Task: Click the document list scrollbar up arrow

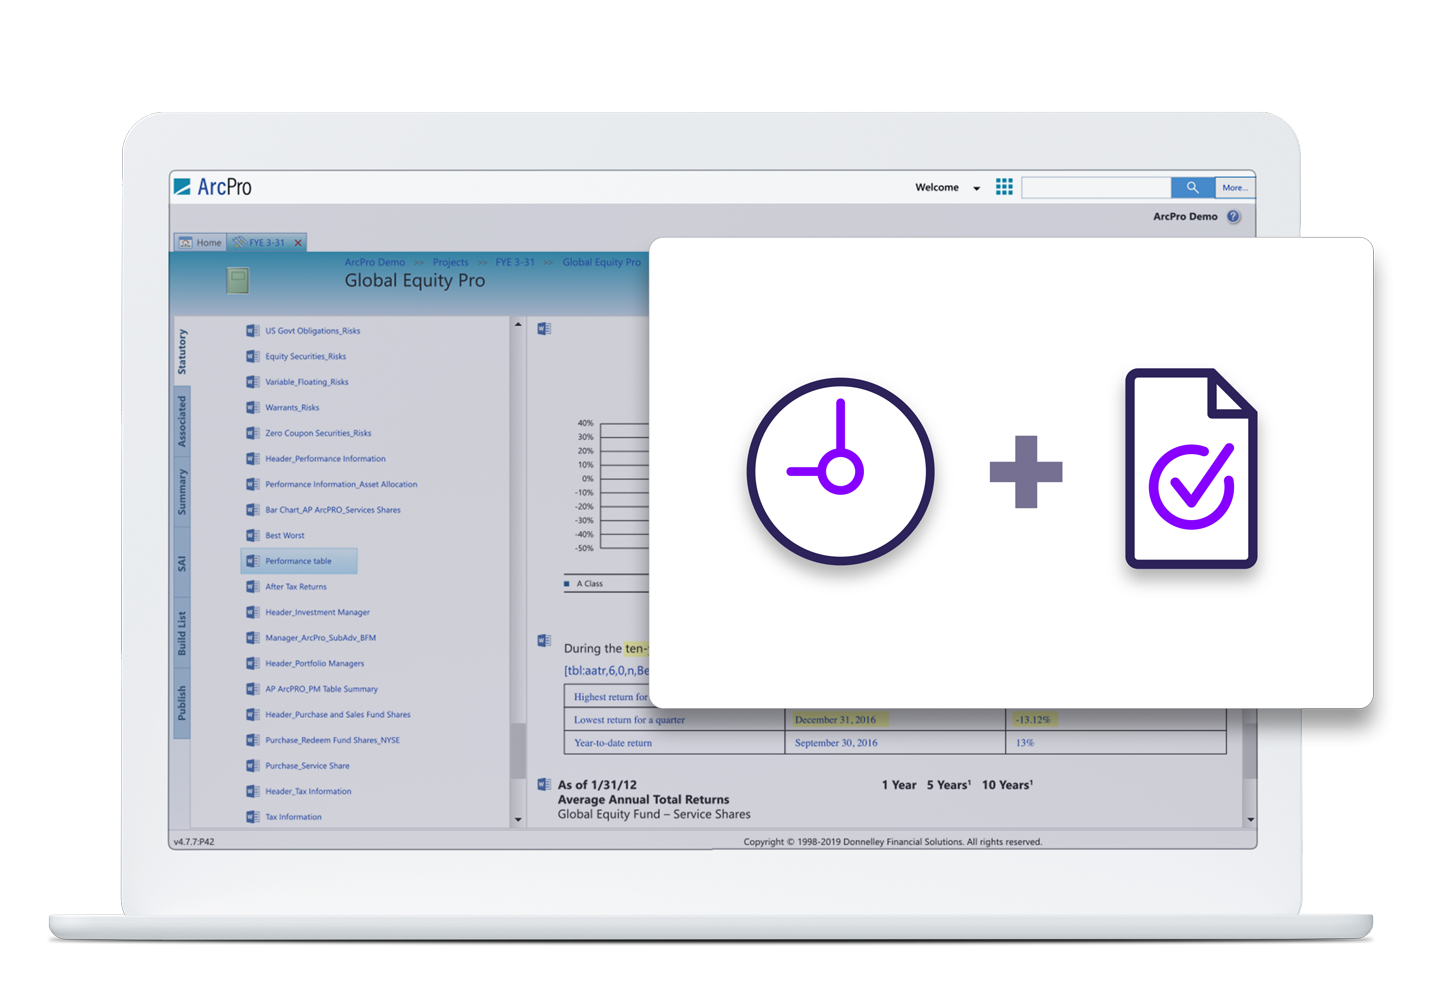Action: (x=518, y=322)
